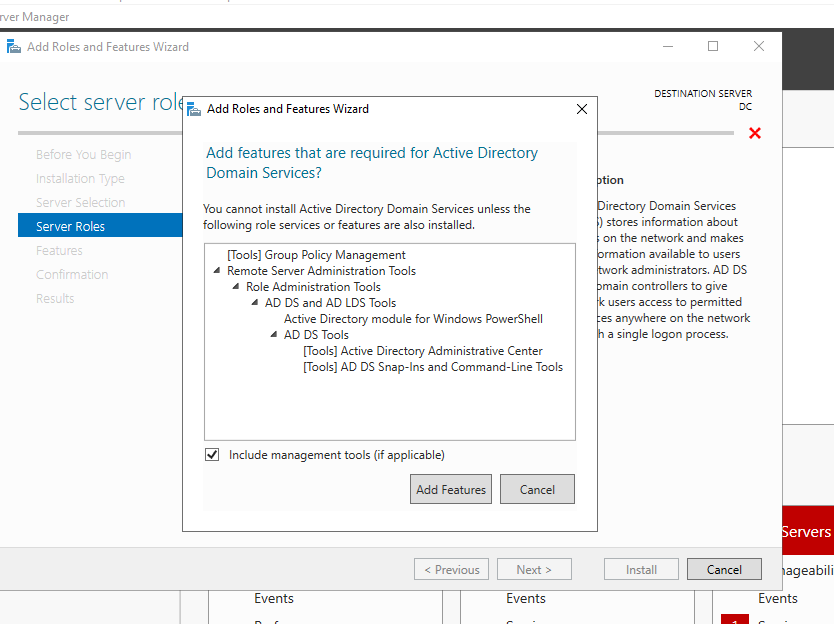Click Remote Server Administration Tools label
This screenshot has height=624, width=834.
(321, 271)
